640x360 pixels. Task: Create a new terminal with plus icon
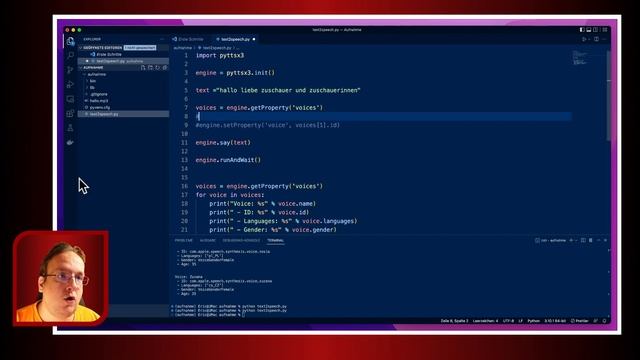[x=571, y=240]
